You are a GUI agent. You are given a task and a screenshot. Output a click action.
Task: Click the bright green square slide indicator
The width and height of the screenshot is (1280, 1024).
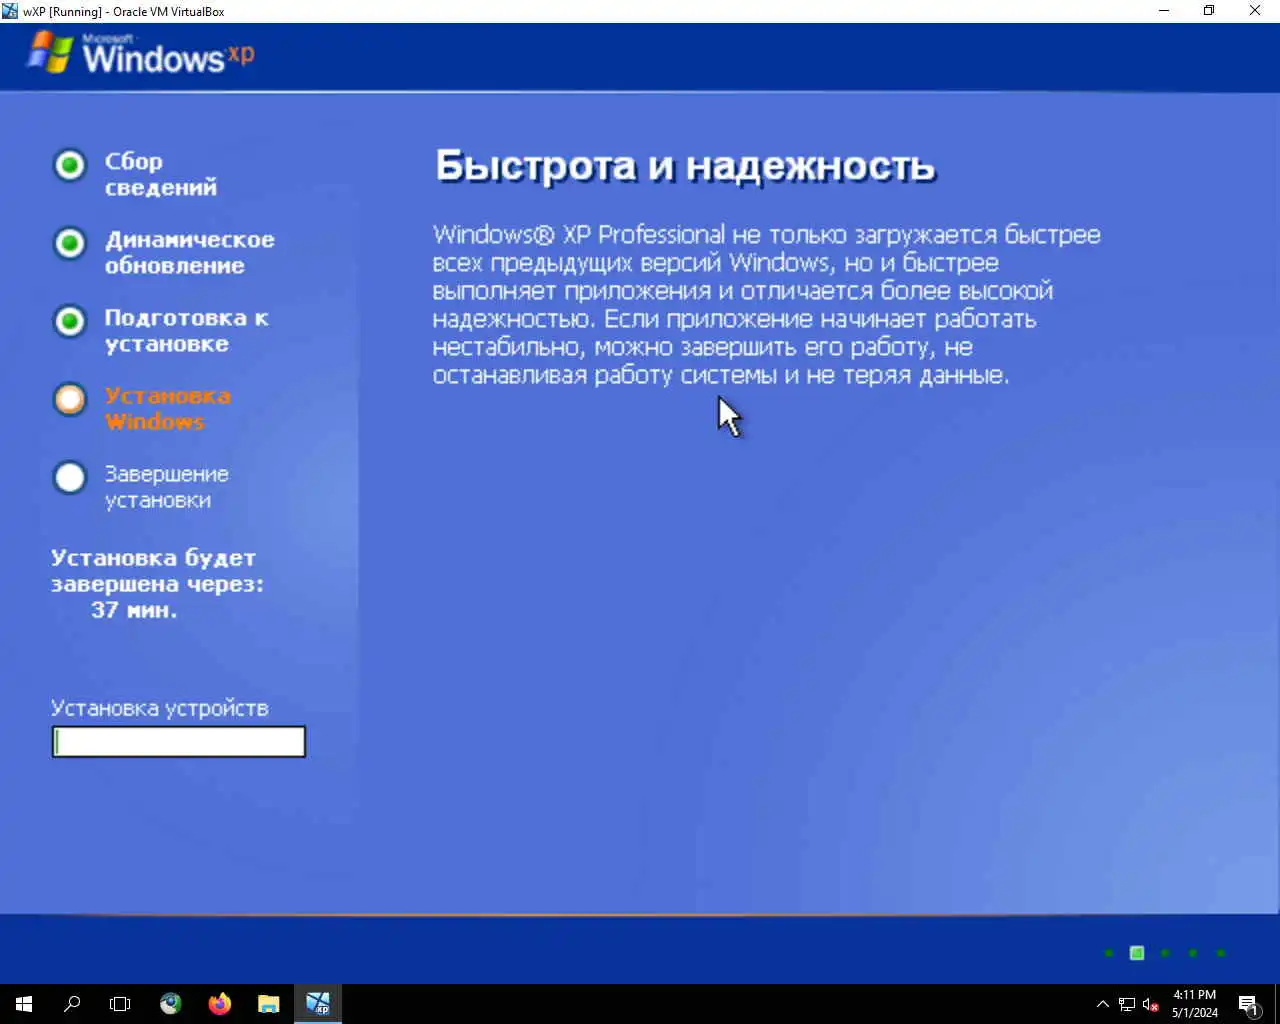pos(1137,953)
